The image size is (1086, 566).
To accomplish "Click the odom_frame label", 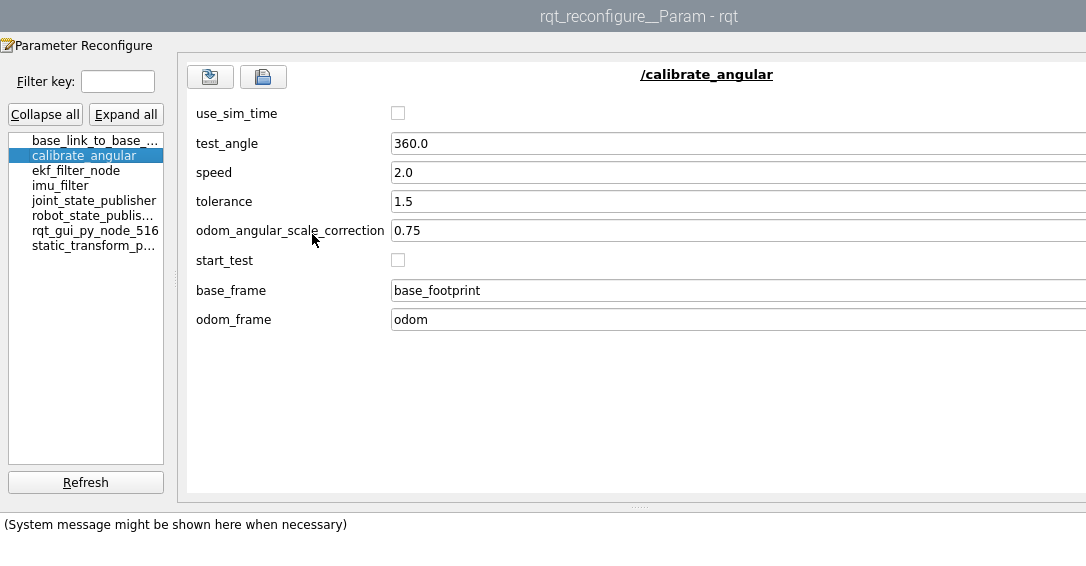I will tap(233, 319).
